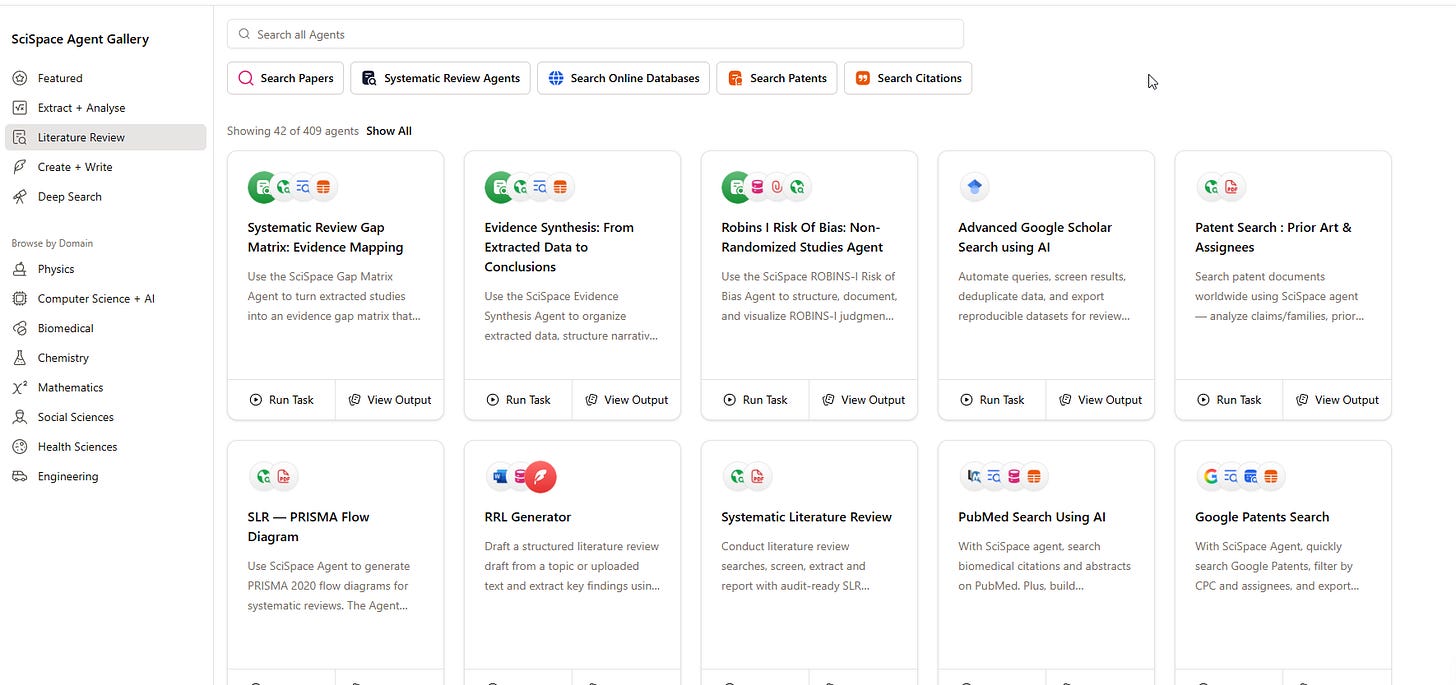Click the Mathematics x² icon

[19, 387]
